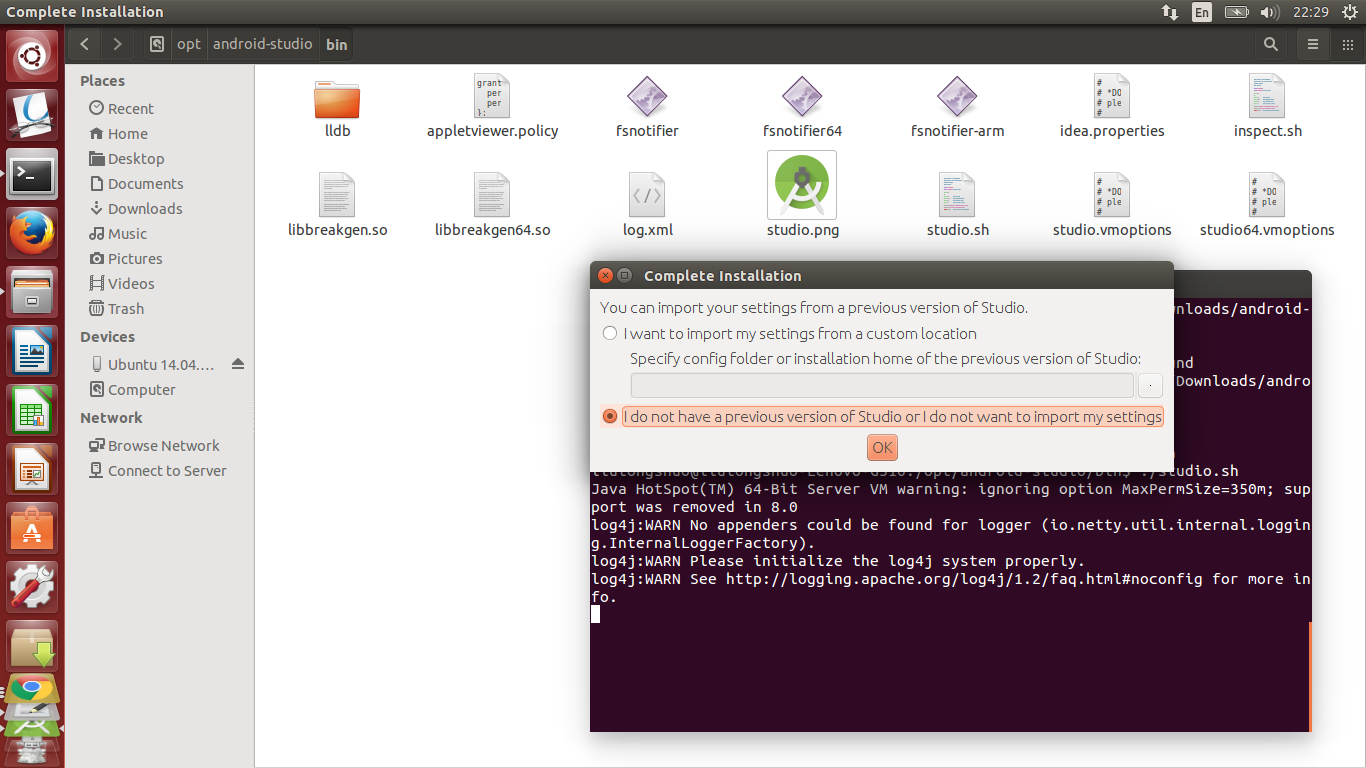Select the studio.vmoptions file icon

1112,195
